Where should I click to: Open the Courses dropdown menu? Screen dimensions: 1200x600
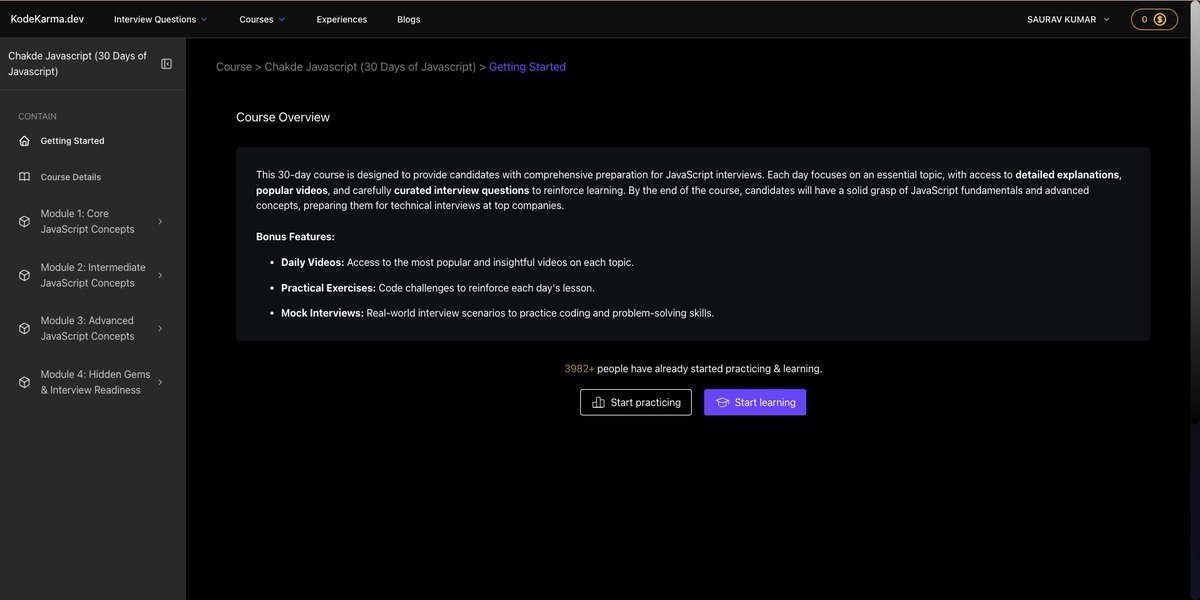pyautogui.click(x=262, y=19)
